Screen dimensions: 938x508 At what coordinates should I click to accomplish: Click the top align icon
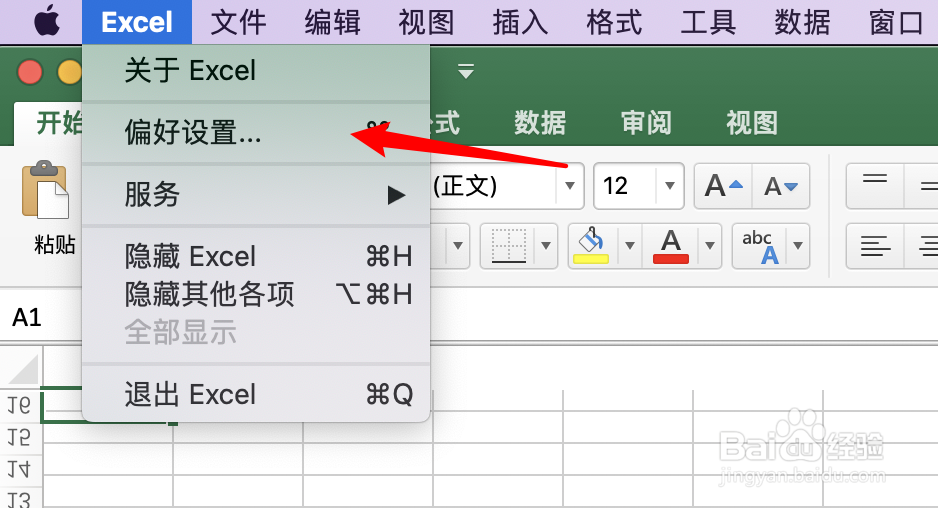point(875,186)
